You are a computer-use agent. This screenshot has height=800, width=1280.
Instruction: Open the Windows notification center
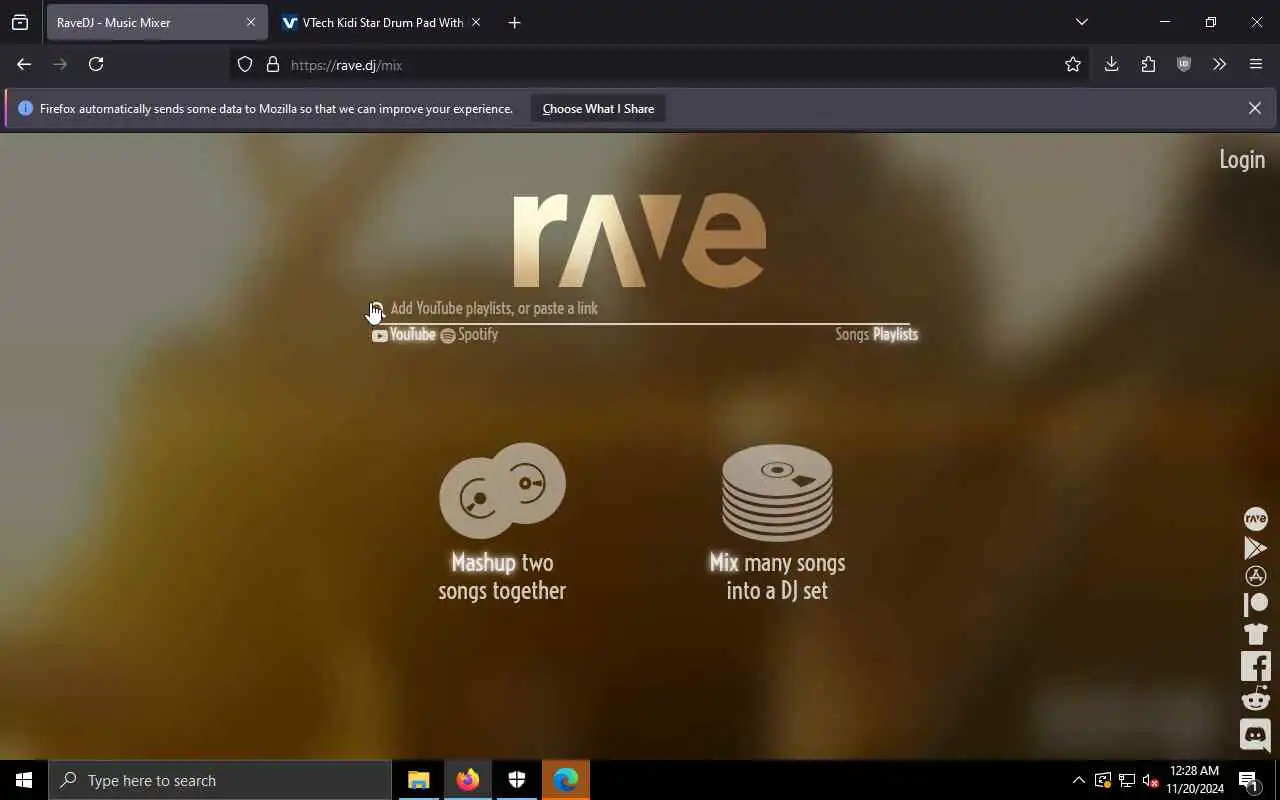[1249, 780]
